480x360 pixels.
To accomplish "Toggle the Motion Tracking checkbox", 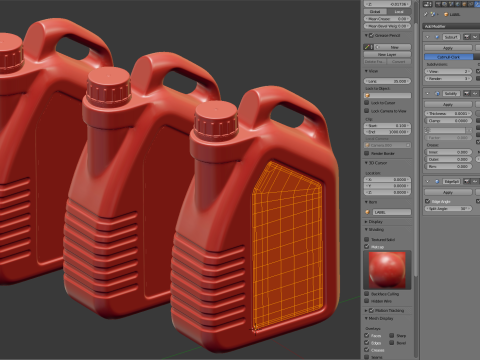I will pos(371,310).
